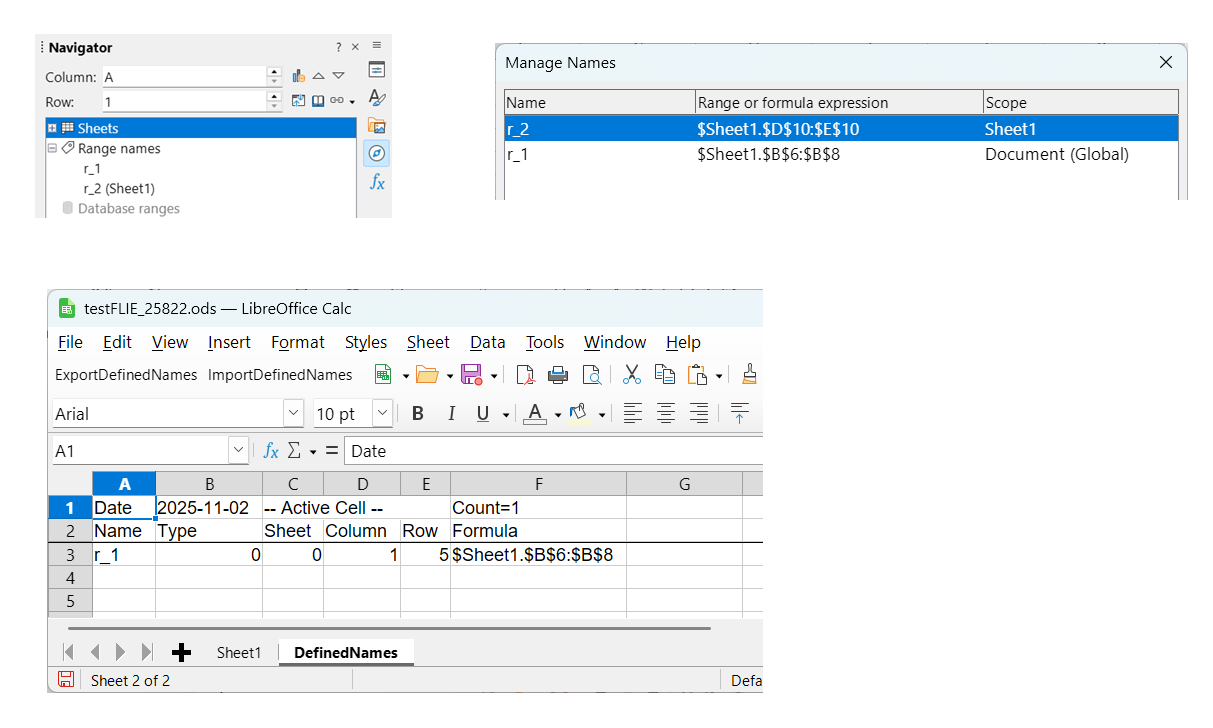Viewport: 1213px width, 728px height.
Task: Click the font color swatch button
Action: (535, 414)
